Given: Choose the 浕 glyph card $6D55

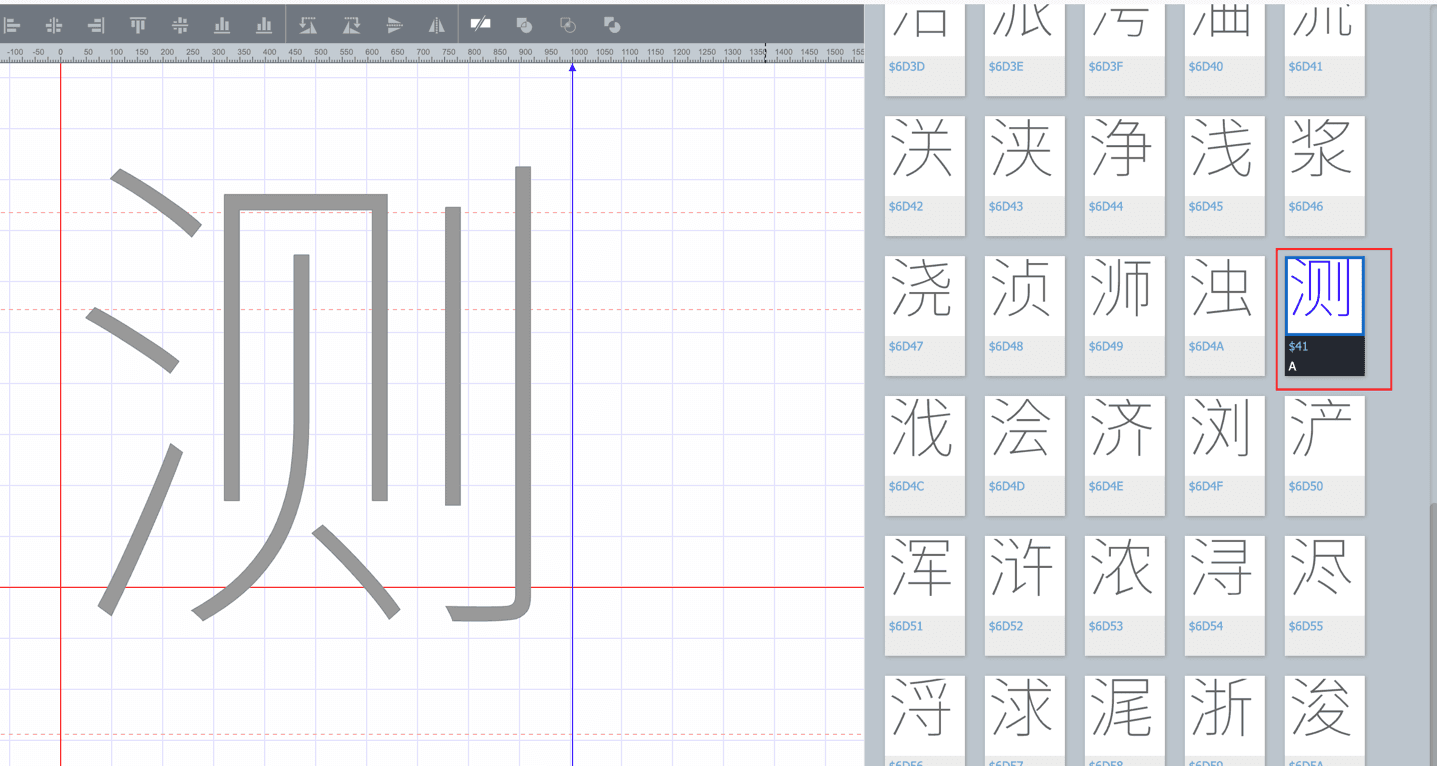Looking at the screenshot, I should (x=1325, y=596).
